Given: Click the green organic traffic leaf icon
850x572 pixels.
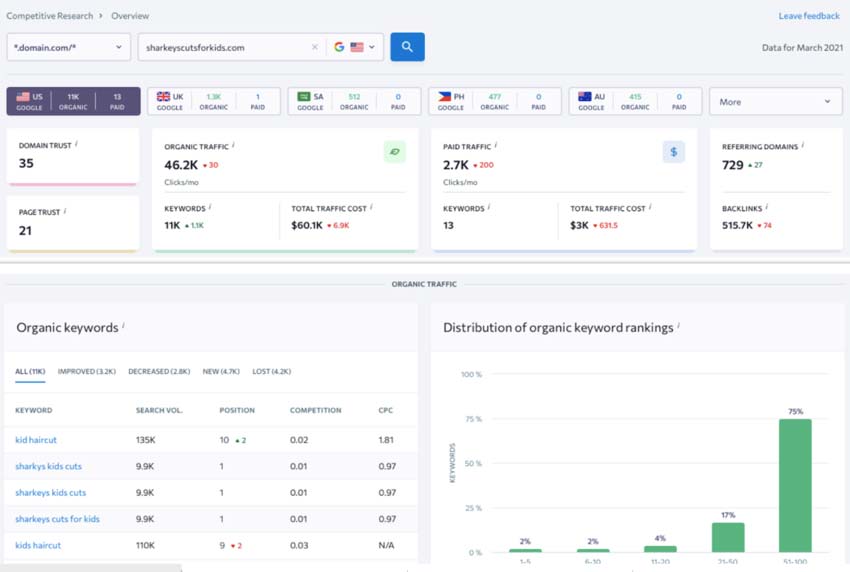Looking at the screenshot, I should (395, 152).
